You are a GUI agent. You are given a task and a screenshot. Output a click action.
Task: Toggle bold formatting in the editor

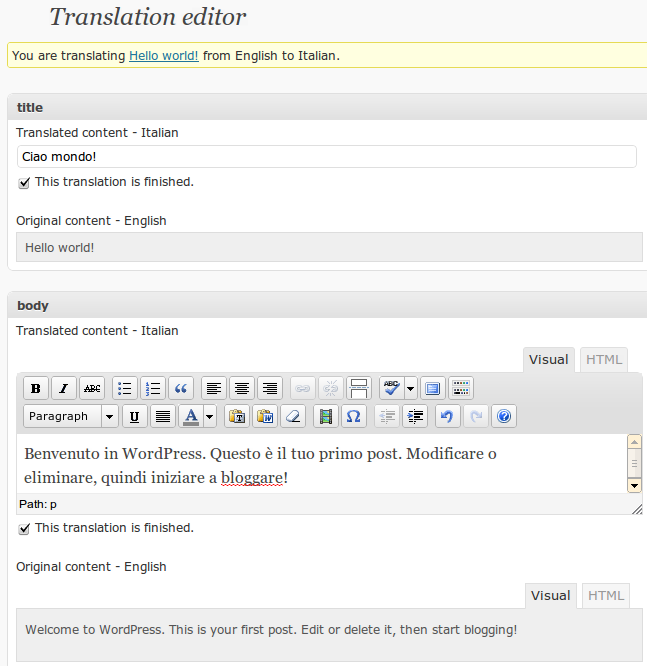tap(36, 389)
